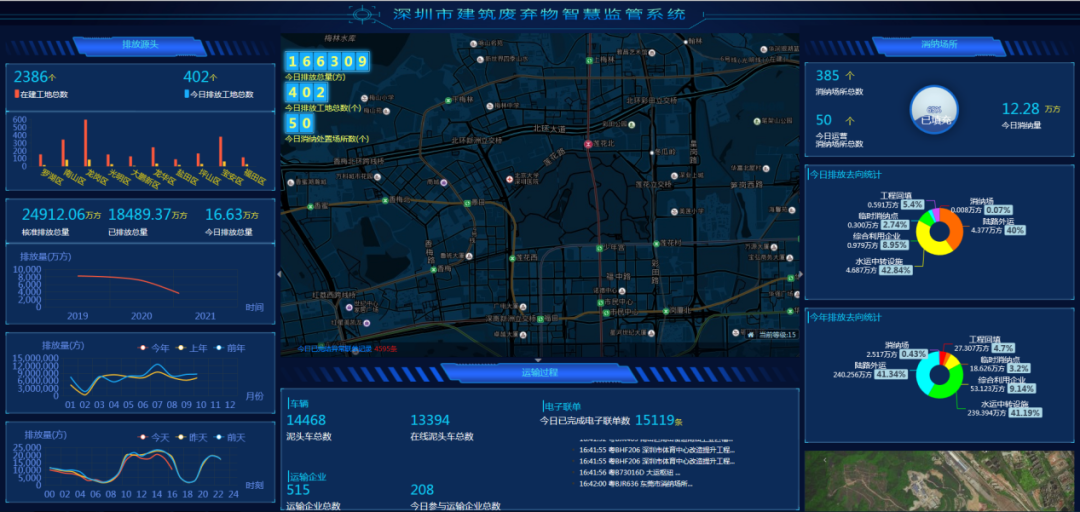
Task: Select the 16:41:56 粤B73016D log row
Action: (x=630, y=473)
